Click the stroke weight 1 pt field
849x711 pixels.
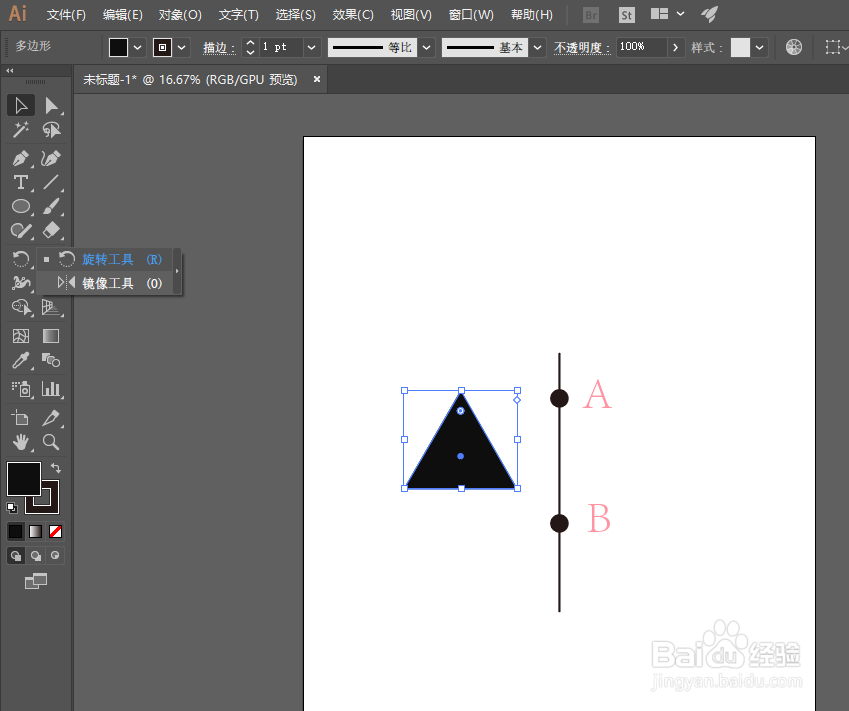pyautogui.click(x=280, y=47)
